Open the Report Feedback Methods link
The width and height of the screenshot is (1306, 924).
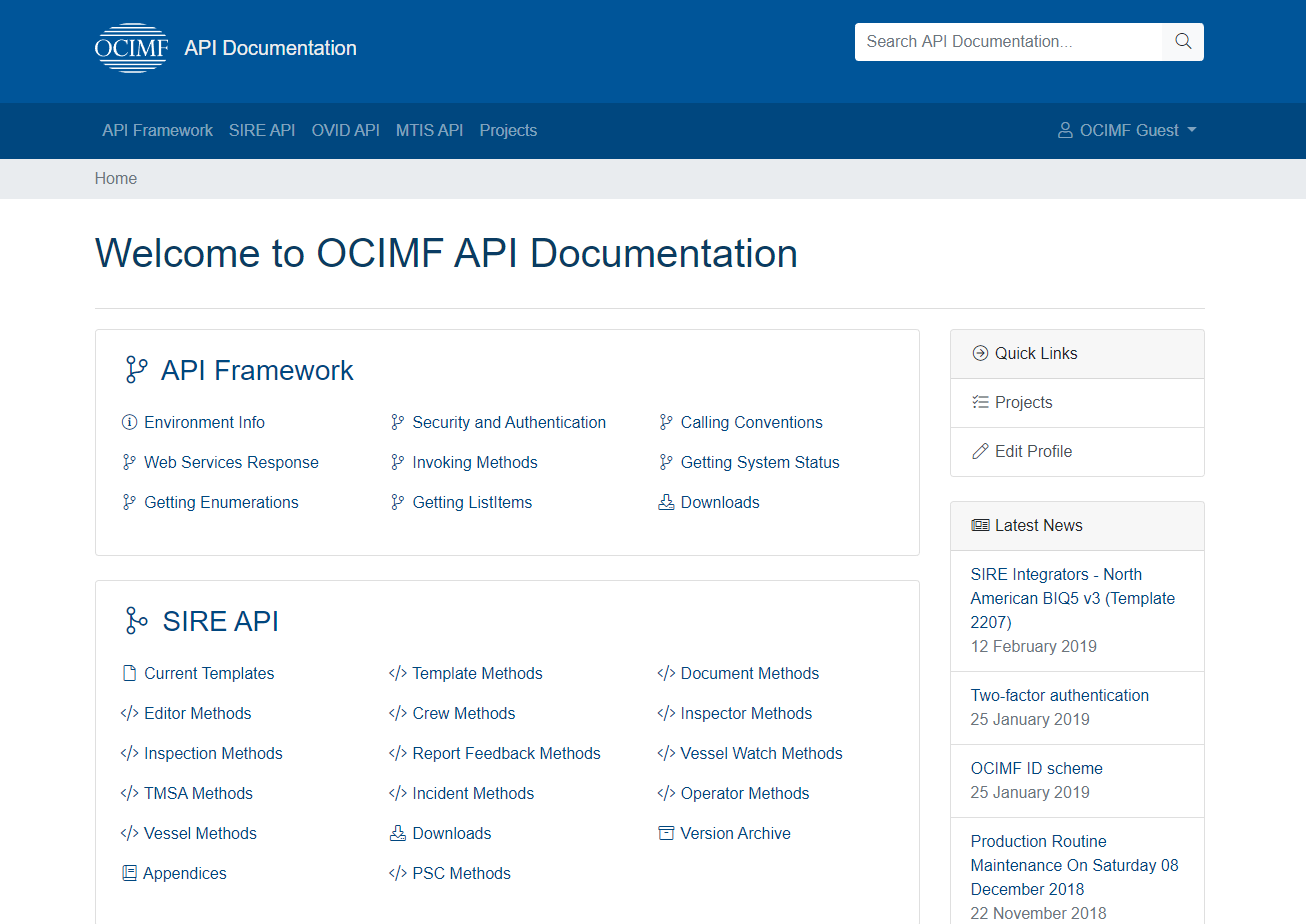click(507, 753)
